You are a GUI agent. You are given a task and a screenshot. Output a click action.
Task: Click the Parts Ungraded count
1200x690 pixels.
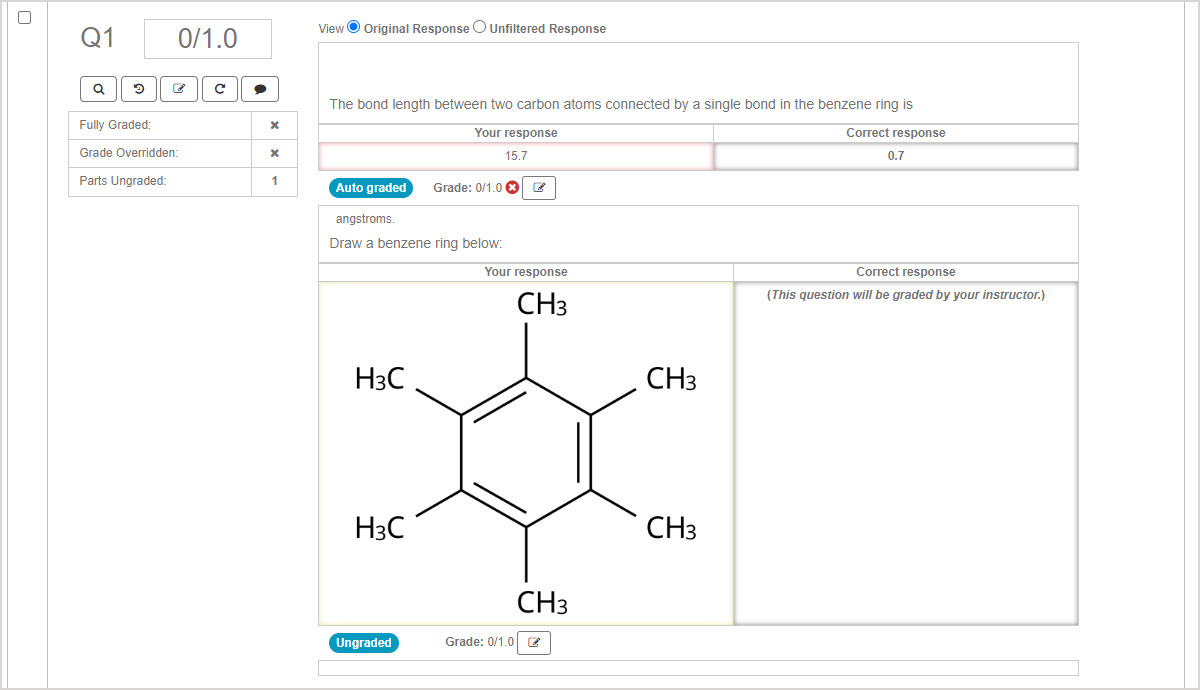point(274,181)
